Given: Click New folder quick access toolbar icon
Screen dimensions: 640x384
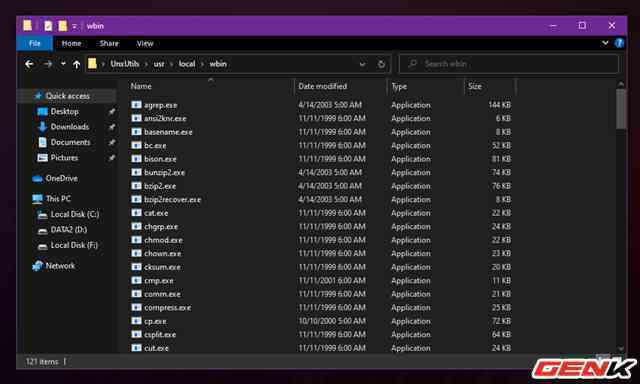Looking at the screenshot, I should [x=62, y=26].
